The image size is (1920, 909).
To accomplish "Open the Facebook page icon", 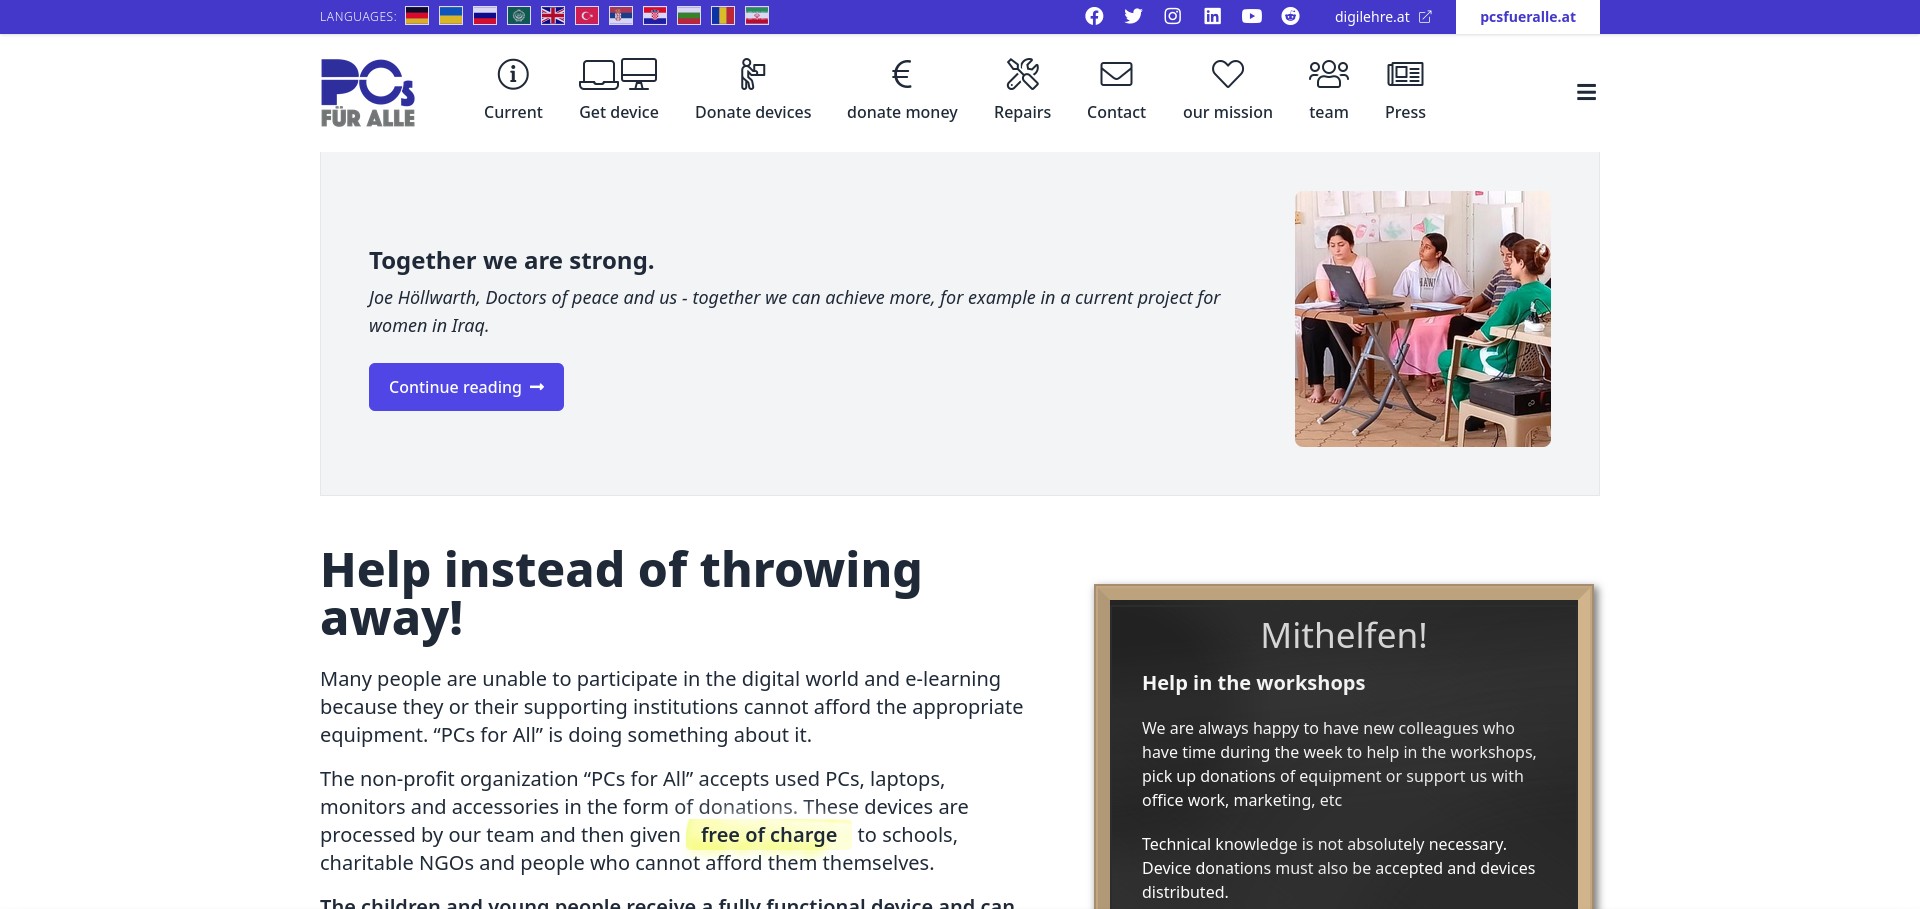I will (x=1094, y=16).
